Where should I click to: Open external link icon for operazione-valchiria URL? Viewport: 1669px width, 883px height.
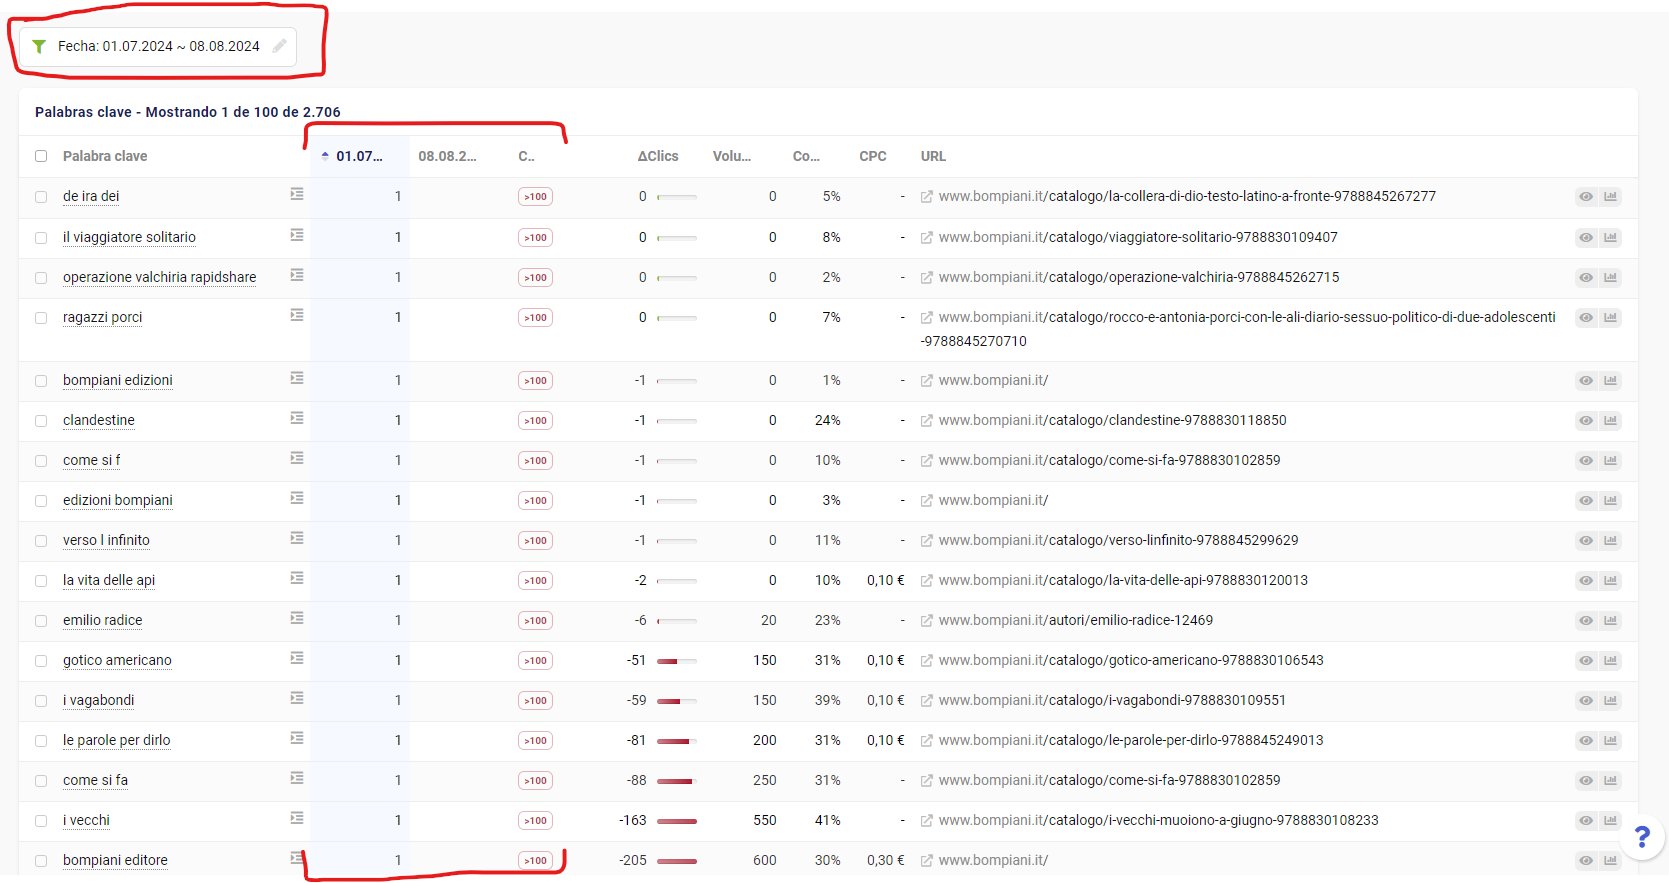927,277
